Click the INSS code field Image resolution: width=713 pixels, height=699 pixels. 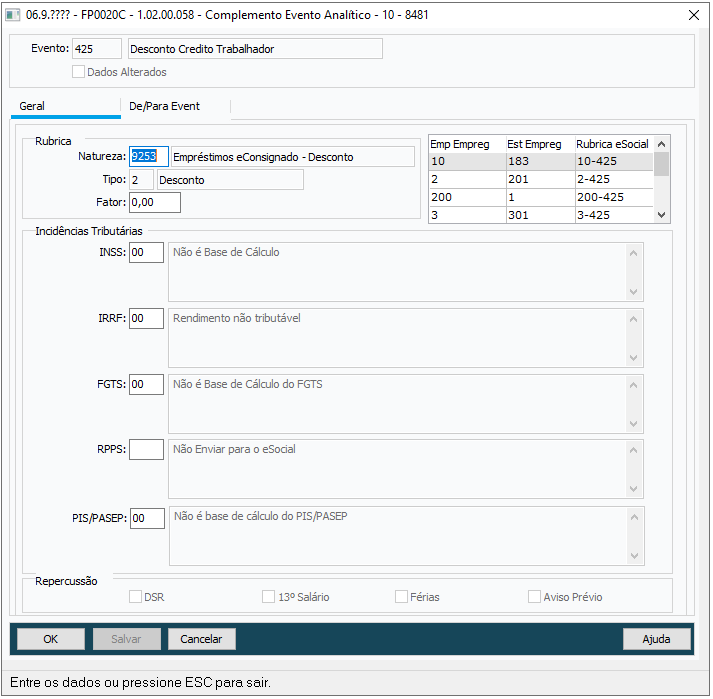coord(146,252)
